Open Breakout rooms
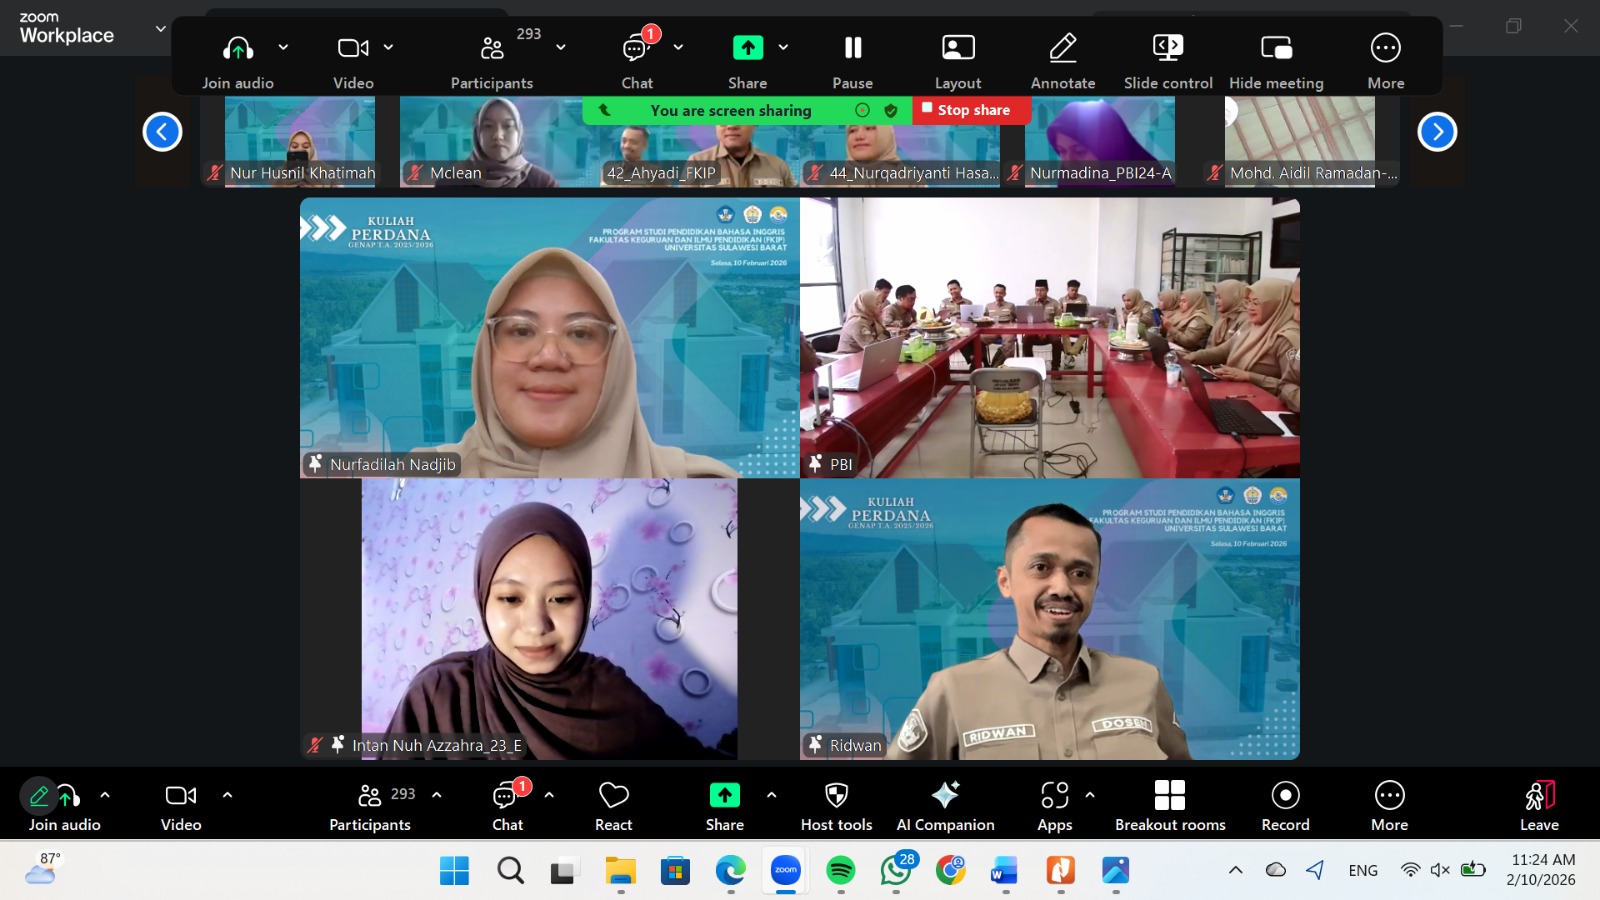 click(x=1169, y=796)
